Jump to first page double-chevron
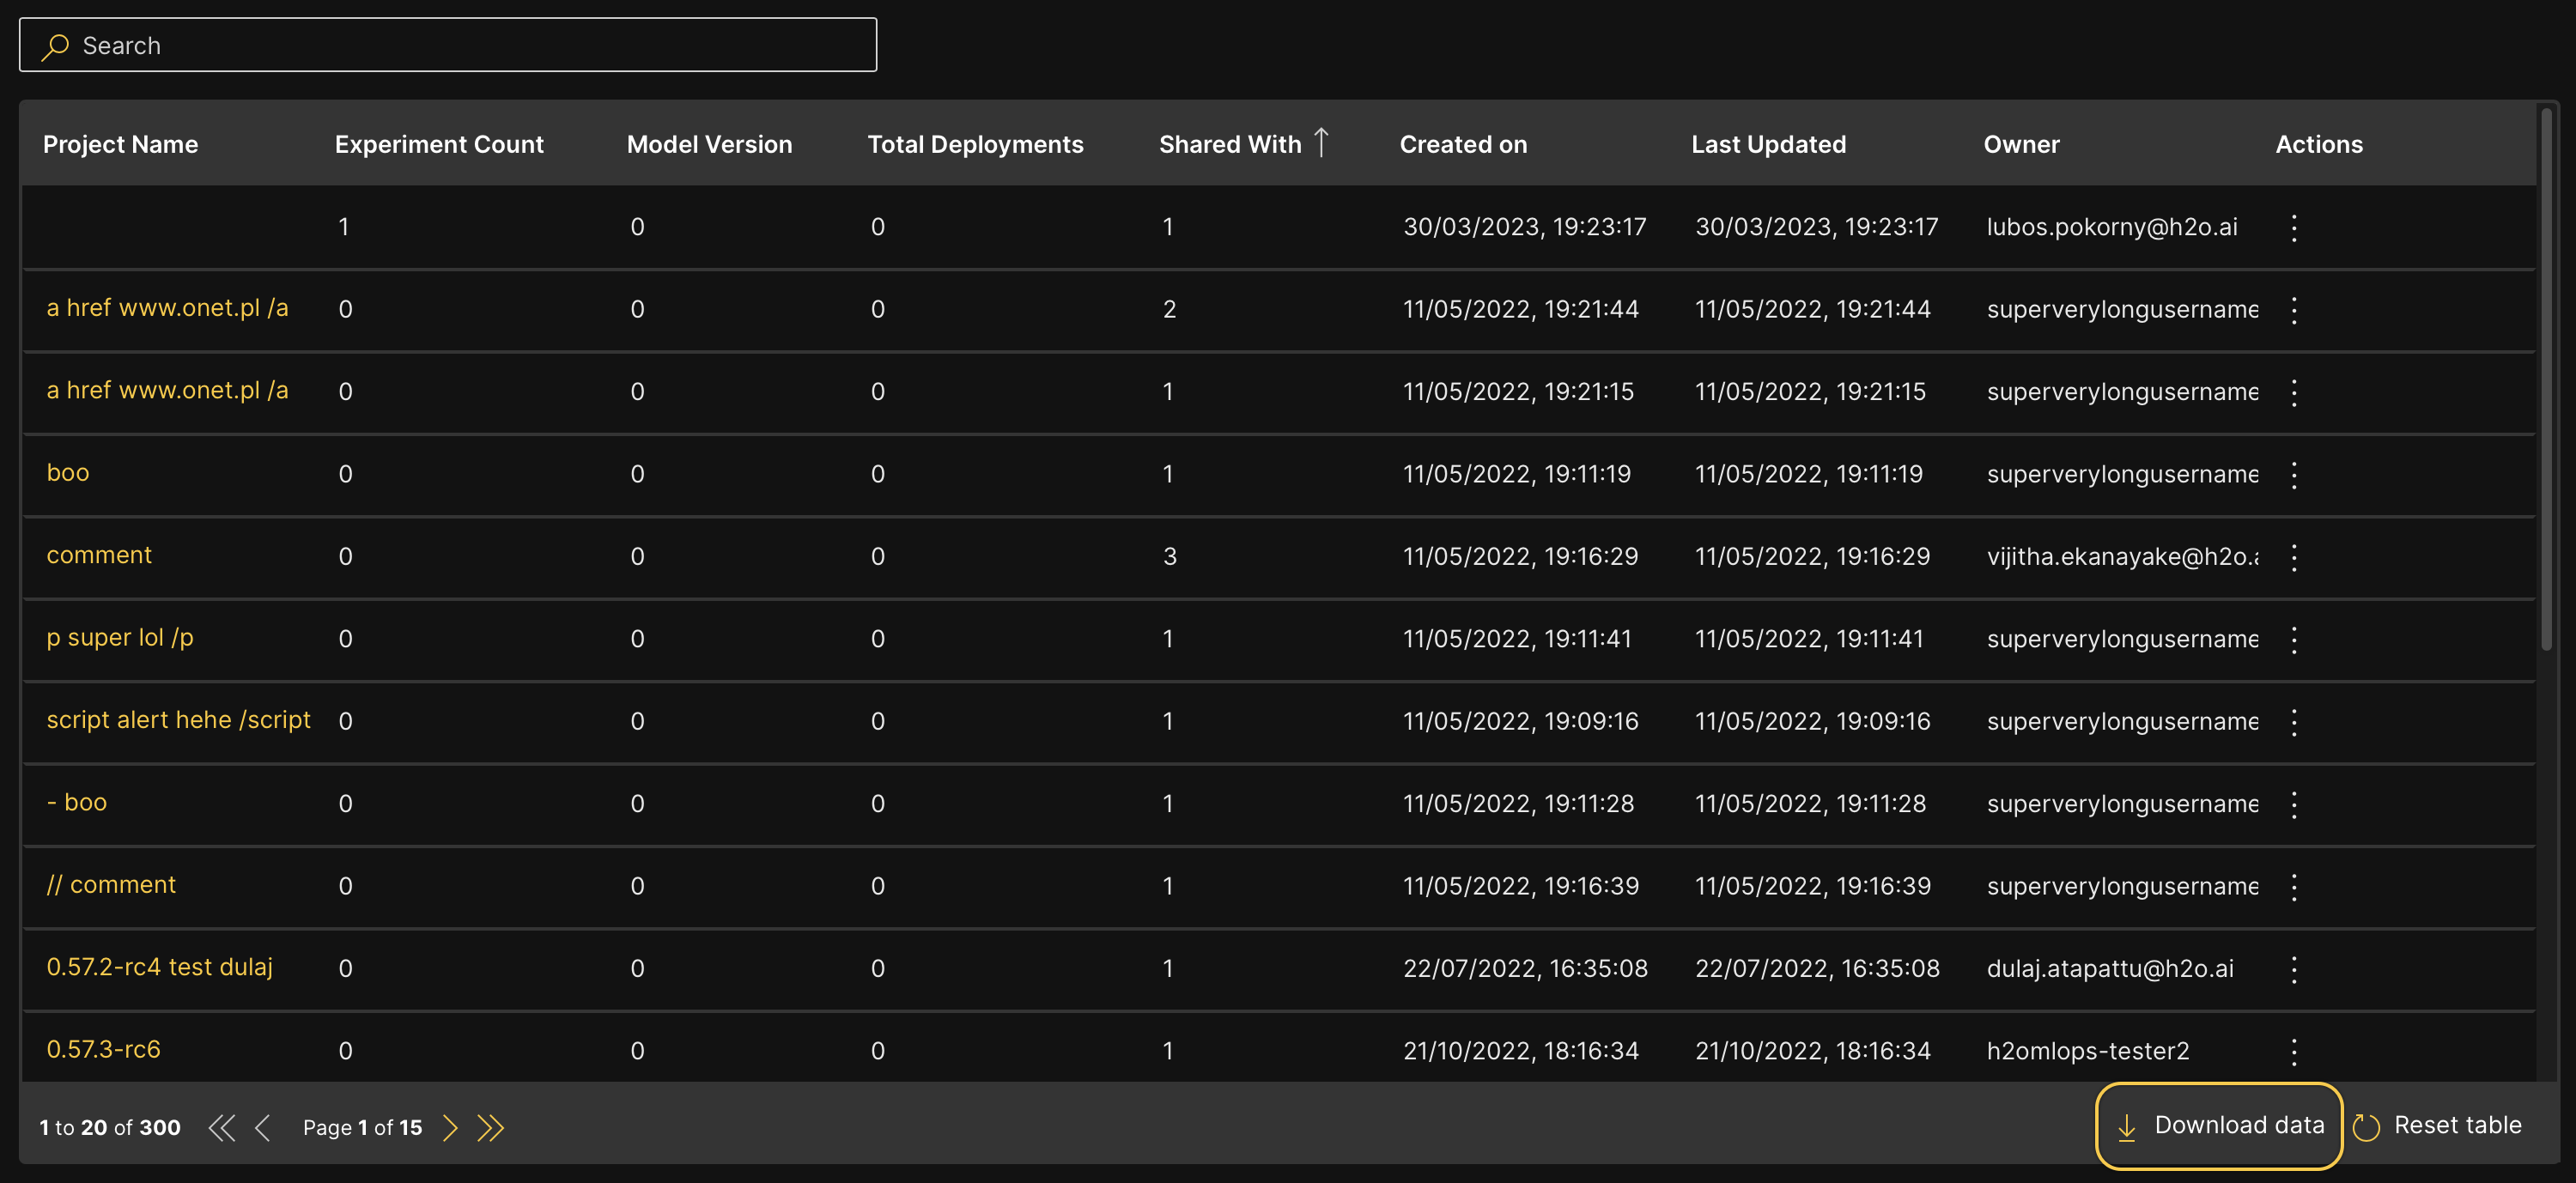This screenshot has height=1183, width=2576. [221, 1128]
